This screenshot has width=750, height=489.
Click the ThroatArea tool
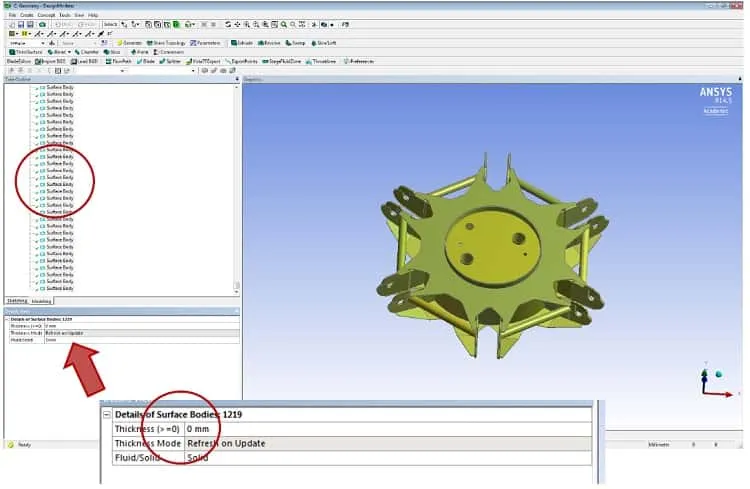pos(321,61)
